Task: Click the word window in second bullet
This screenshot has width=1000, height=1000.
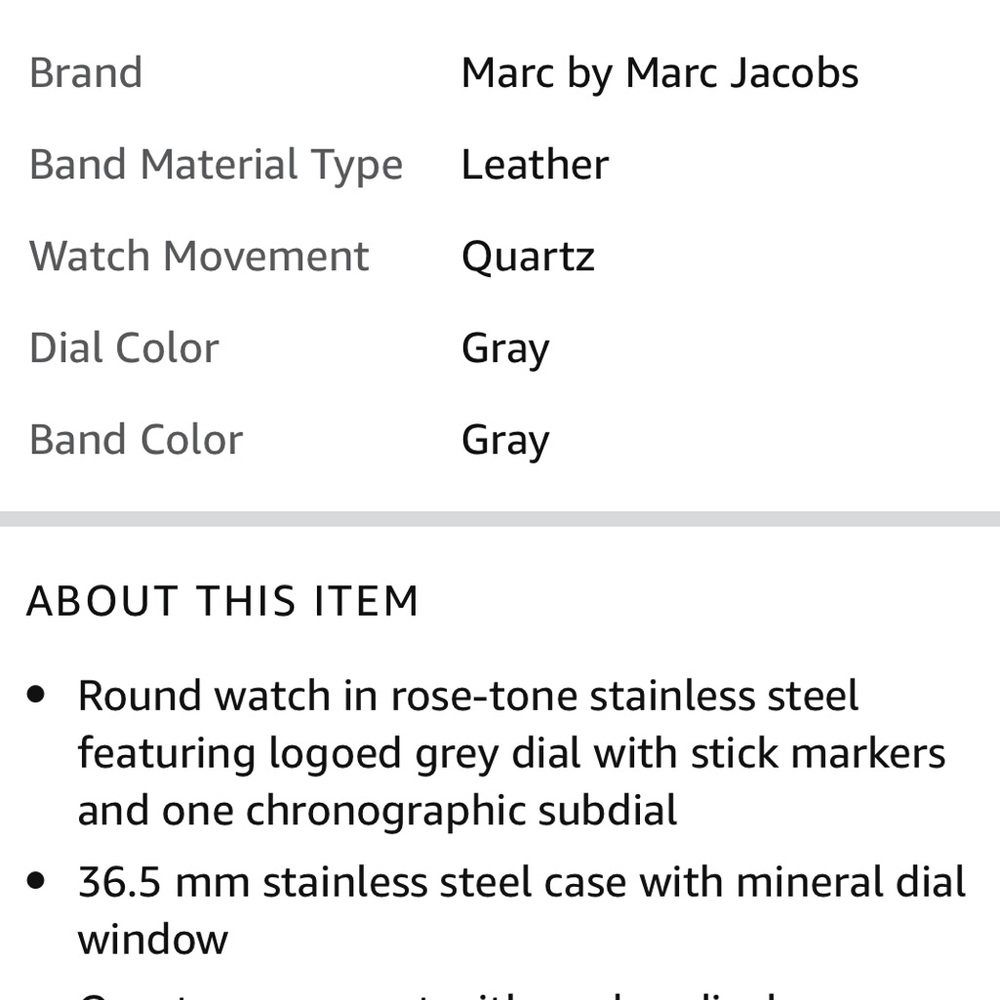Action: tap(152, 940)
